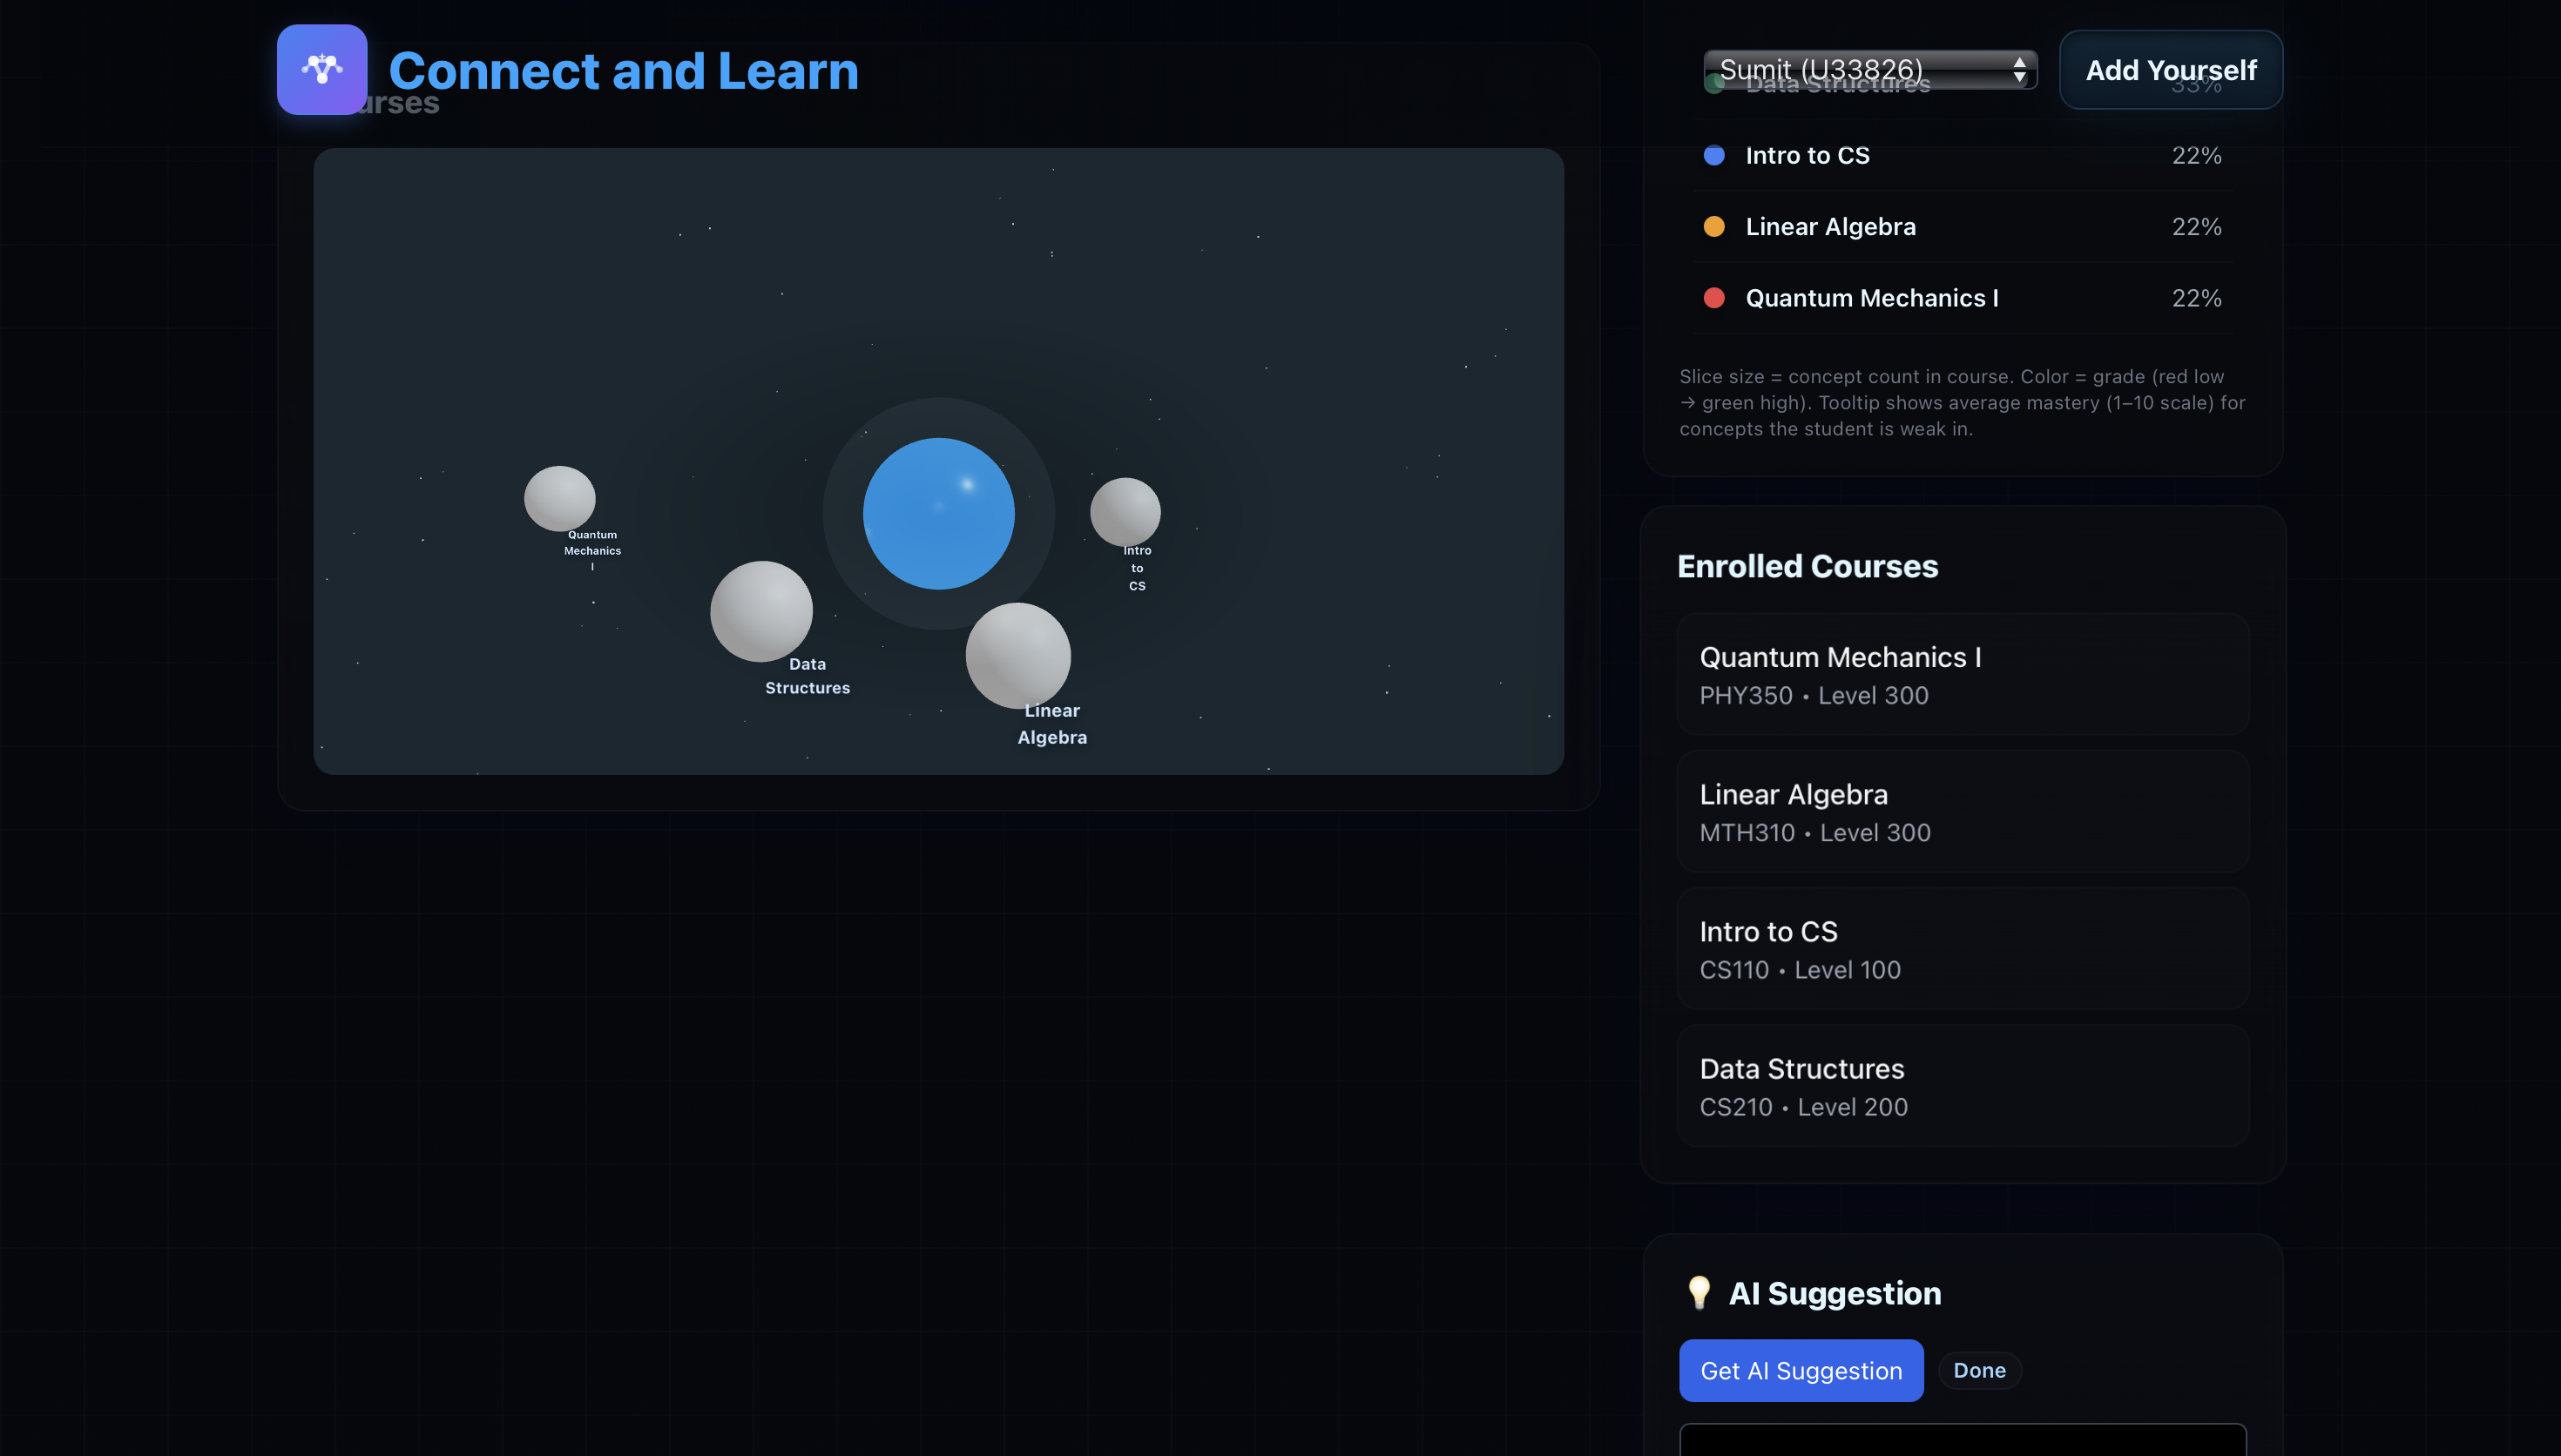Click the blue Intro to CS legend dot
Image resolution: width=2561 pixels, height=1456 pixels.
tap(1713, 155)
